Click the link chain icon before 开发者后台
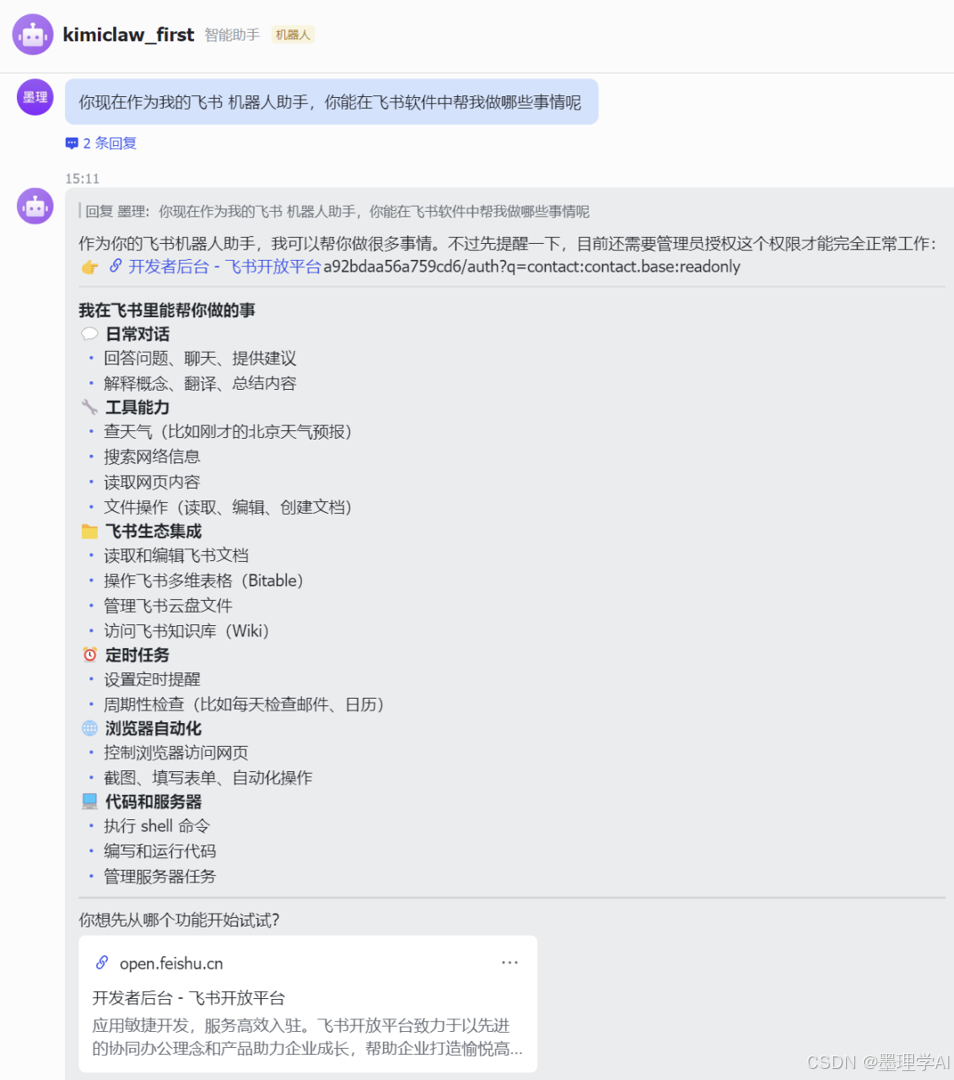Image resolution: width=954 pixels, height=1080 pixels. [116, 266]
